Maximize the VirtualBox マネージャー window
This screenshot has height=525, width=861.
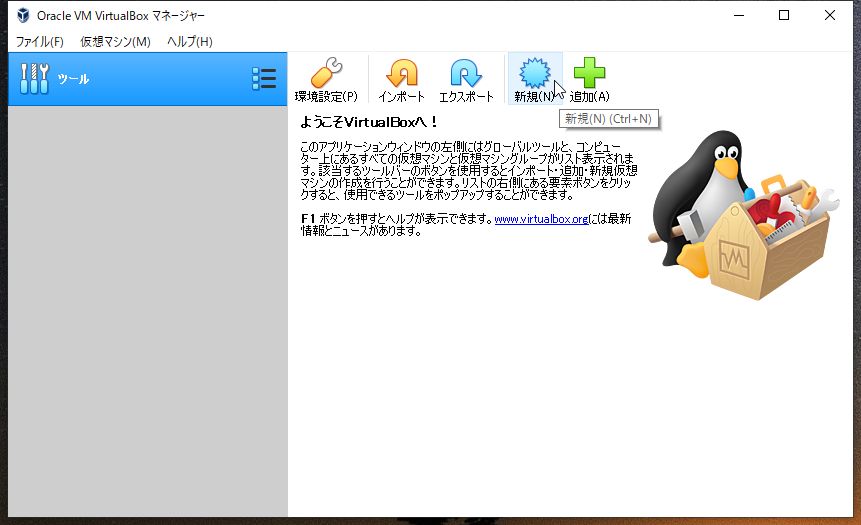[x=784, y=15]
